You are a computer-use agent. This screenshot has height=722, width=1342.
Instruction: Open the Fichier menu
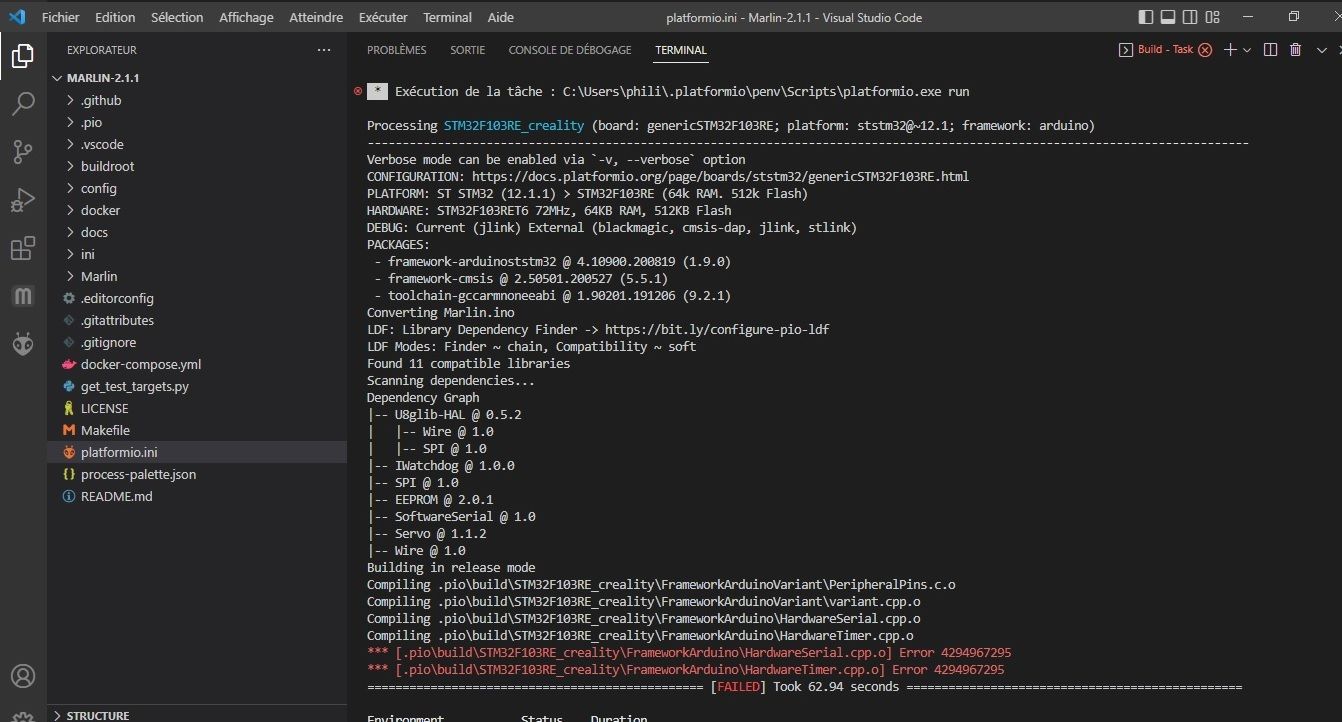61,17
